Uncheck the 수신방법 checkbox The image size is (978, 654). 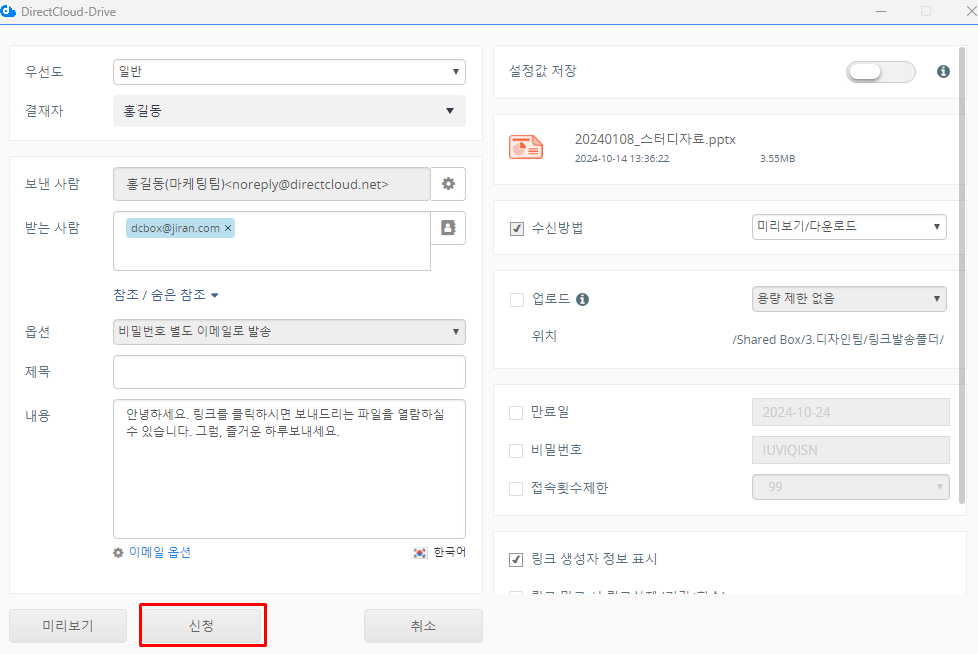pos(517,228)
